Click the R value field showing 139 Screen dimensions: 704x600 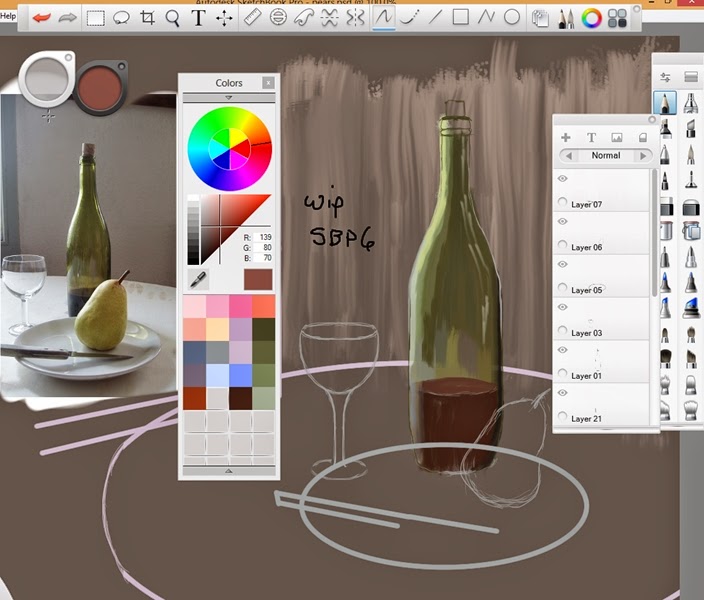[x=263, y=237]
